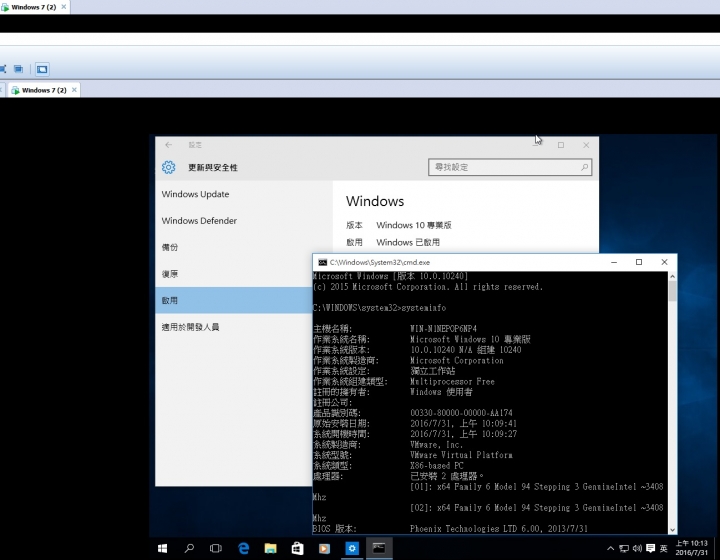This screenshot has width=720, height=560.
Task: Open the Windows Start menu
Action: coord(162,549)
